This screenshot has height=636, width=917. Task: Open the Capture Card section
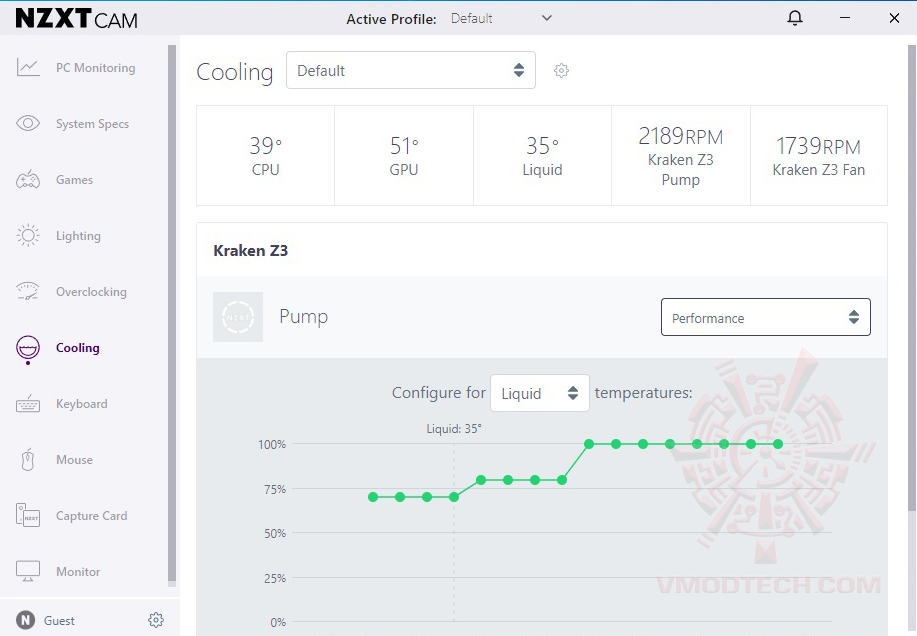[91, 516]
